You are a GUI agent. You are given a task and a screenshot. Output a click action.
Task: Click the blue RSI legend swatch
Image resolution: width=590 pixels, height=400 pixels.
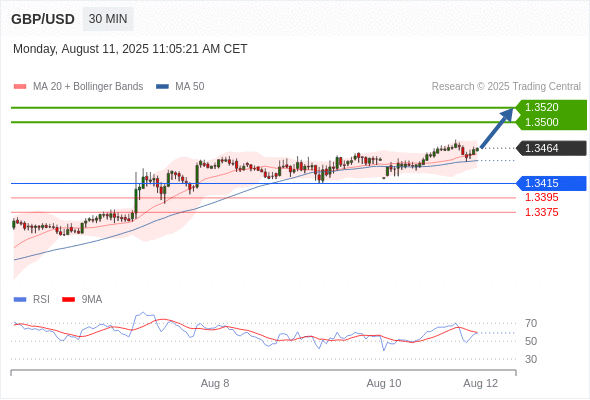(x=20, y=300)
